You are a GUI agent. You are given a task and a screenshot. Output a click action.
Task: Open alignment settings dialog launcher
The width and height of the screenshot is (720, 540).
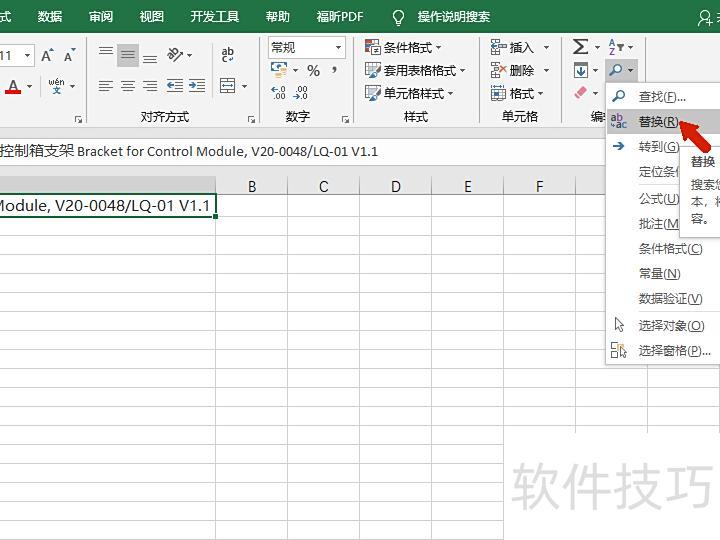point(251,119)
